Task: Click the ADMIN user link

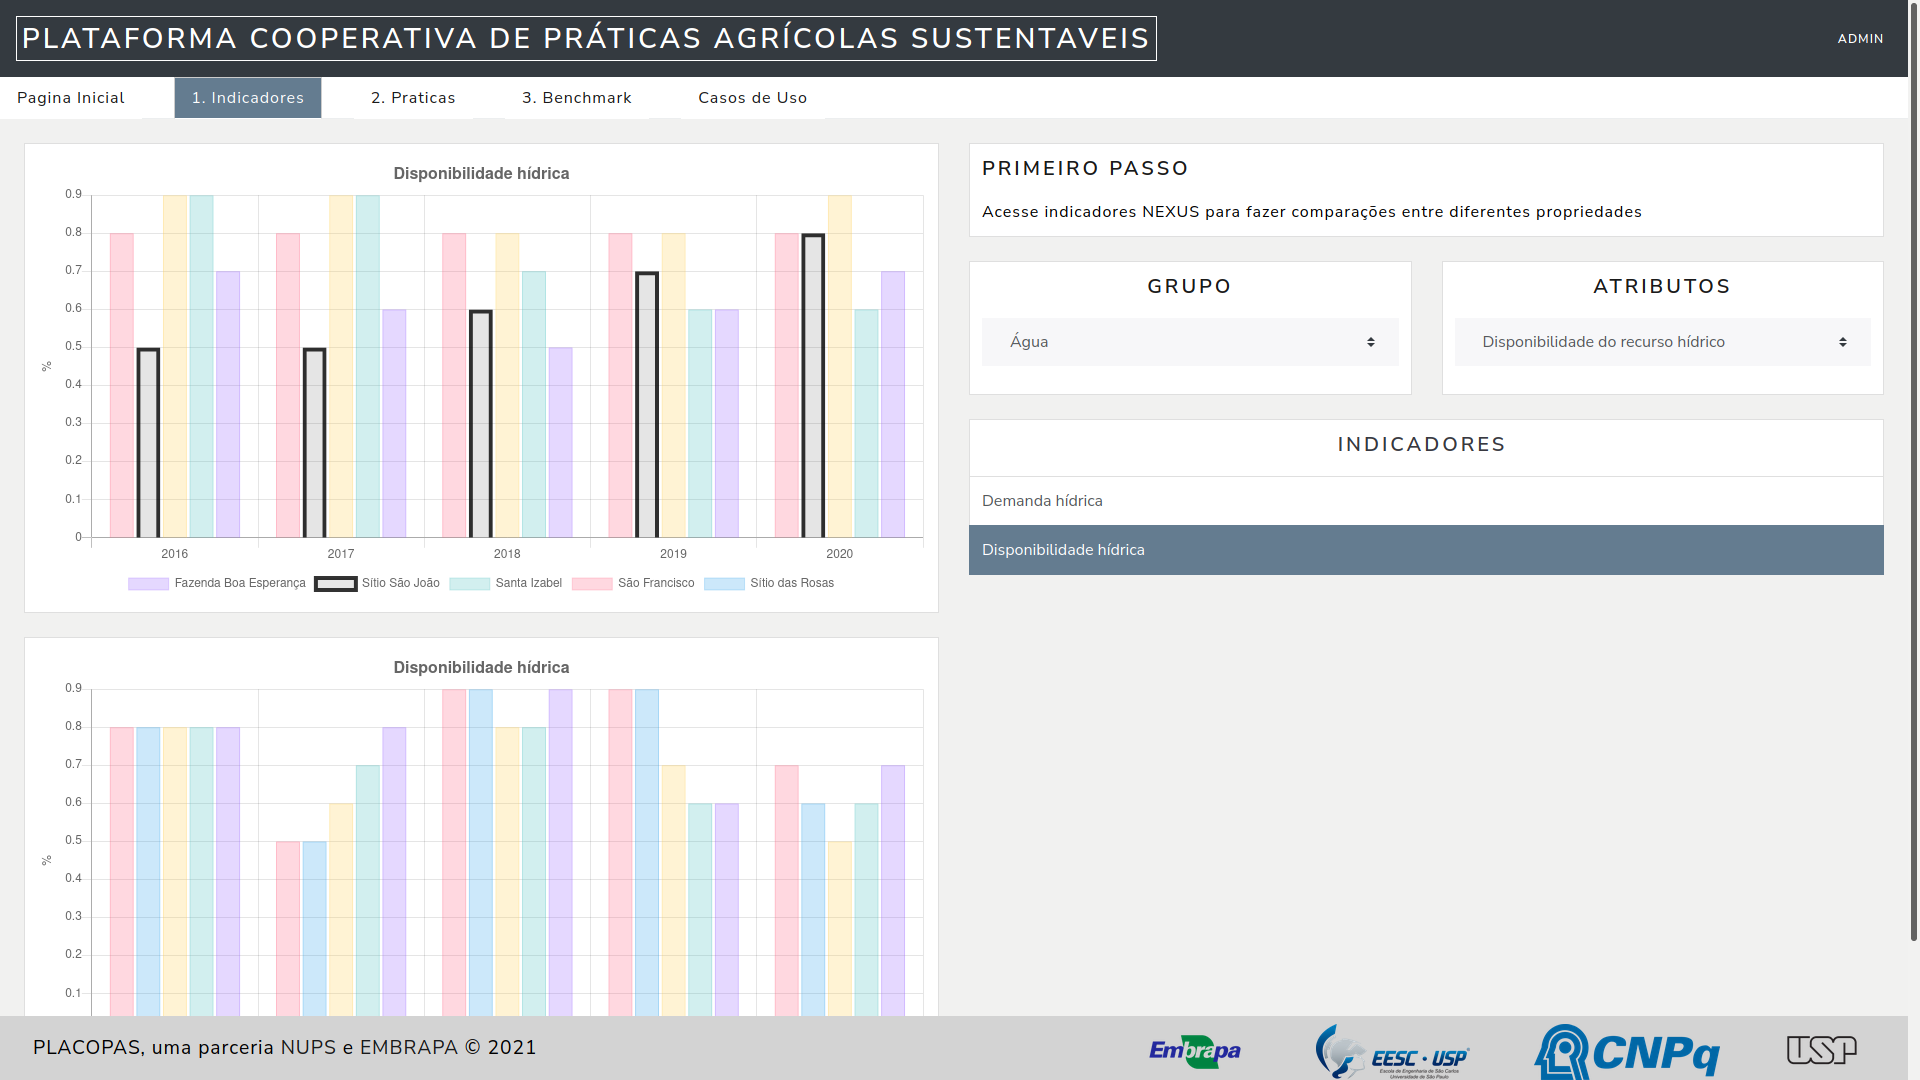Action: tap(1860, 39)
